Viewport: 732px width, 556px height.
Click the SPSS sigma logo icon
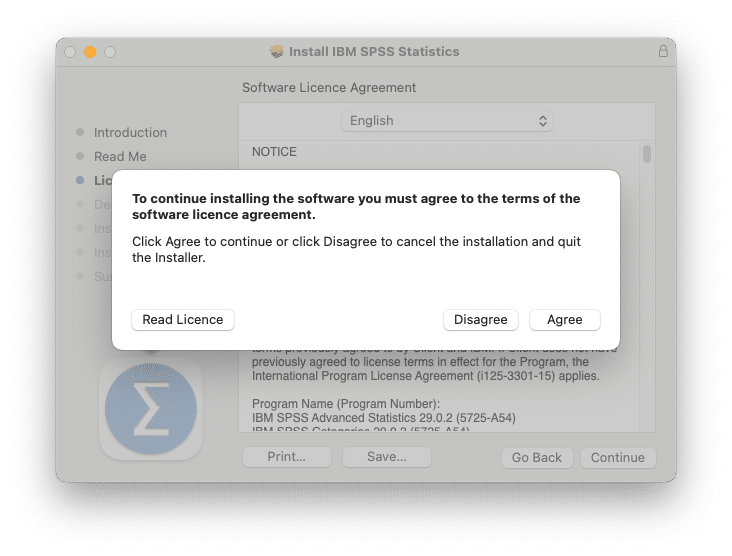pos(151,409)
